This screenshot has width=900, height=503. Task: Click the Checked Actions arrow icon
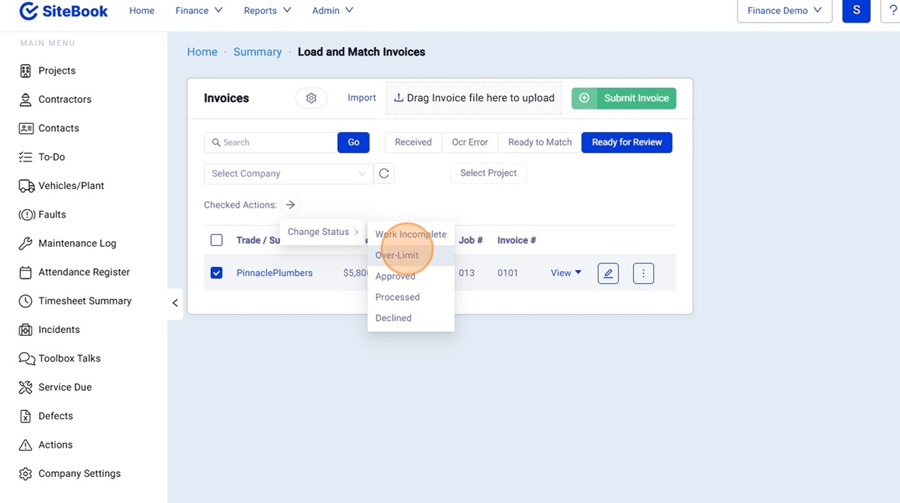pyautogui.click(x=290, y=205)
